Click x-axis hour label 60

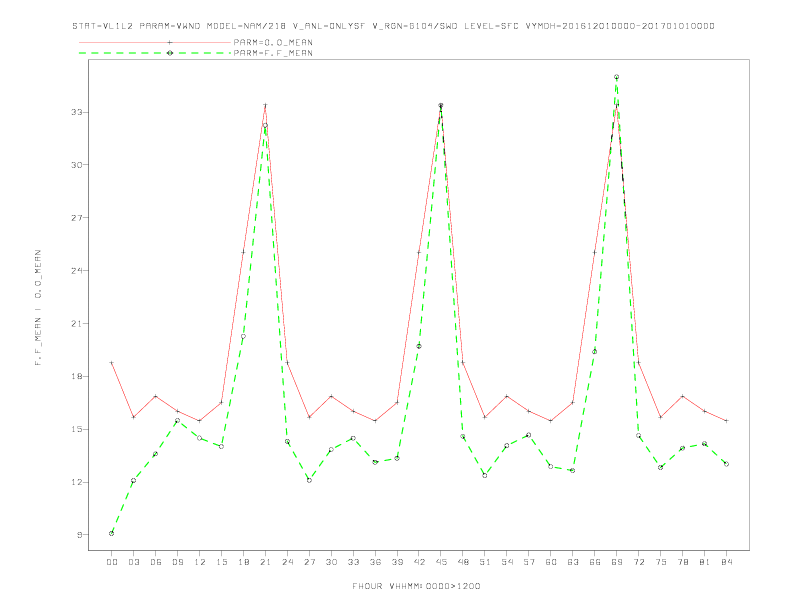(551, 562)
